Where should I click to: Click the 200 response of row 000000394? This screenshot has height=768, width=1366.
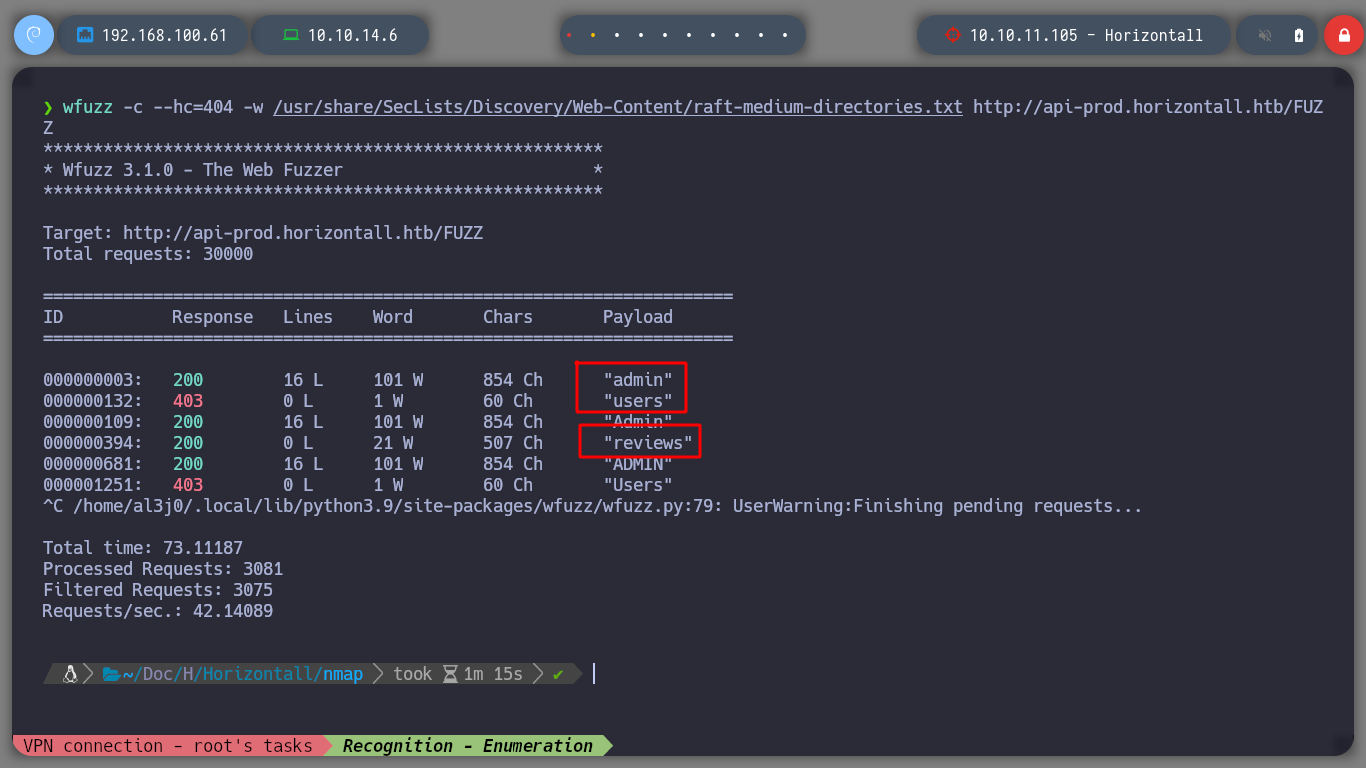click(188, 443)
